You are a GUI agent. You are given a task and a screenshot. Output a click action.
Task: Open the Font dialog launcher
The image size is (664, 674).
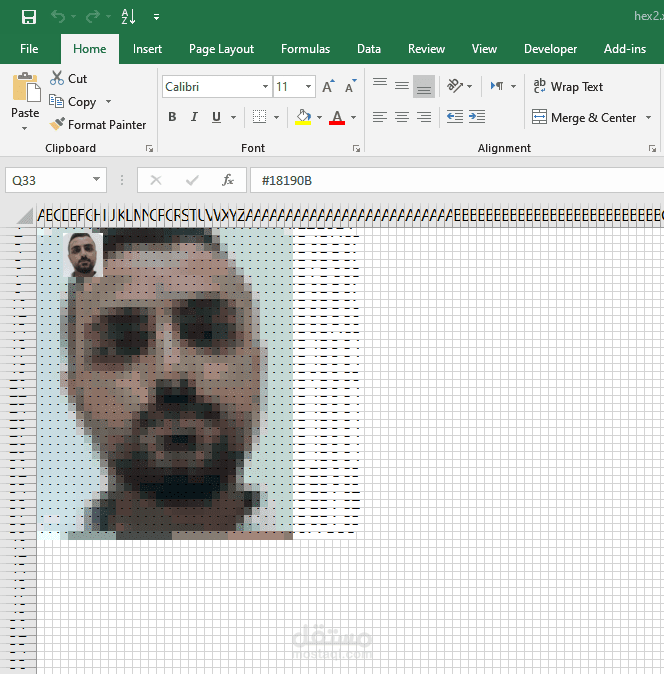356,148
